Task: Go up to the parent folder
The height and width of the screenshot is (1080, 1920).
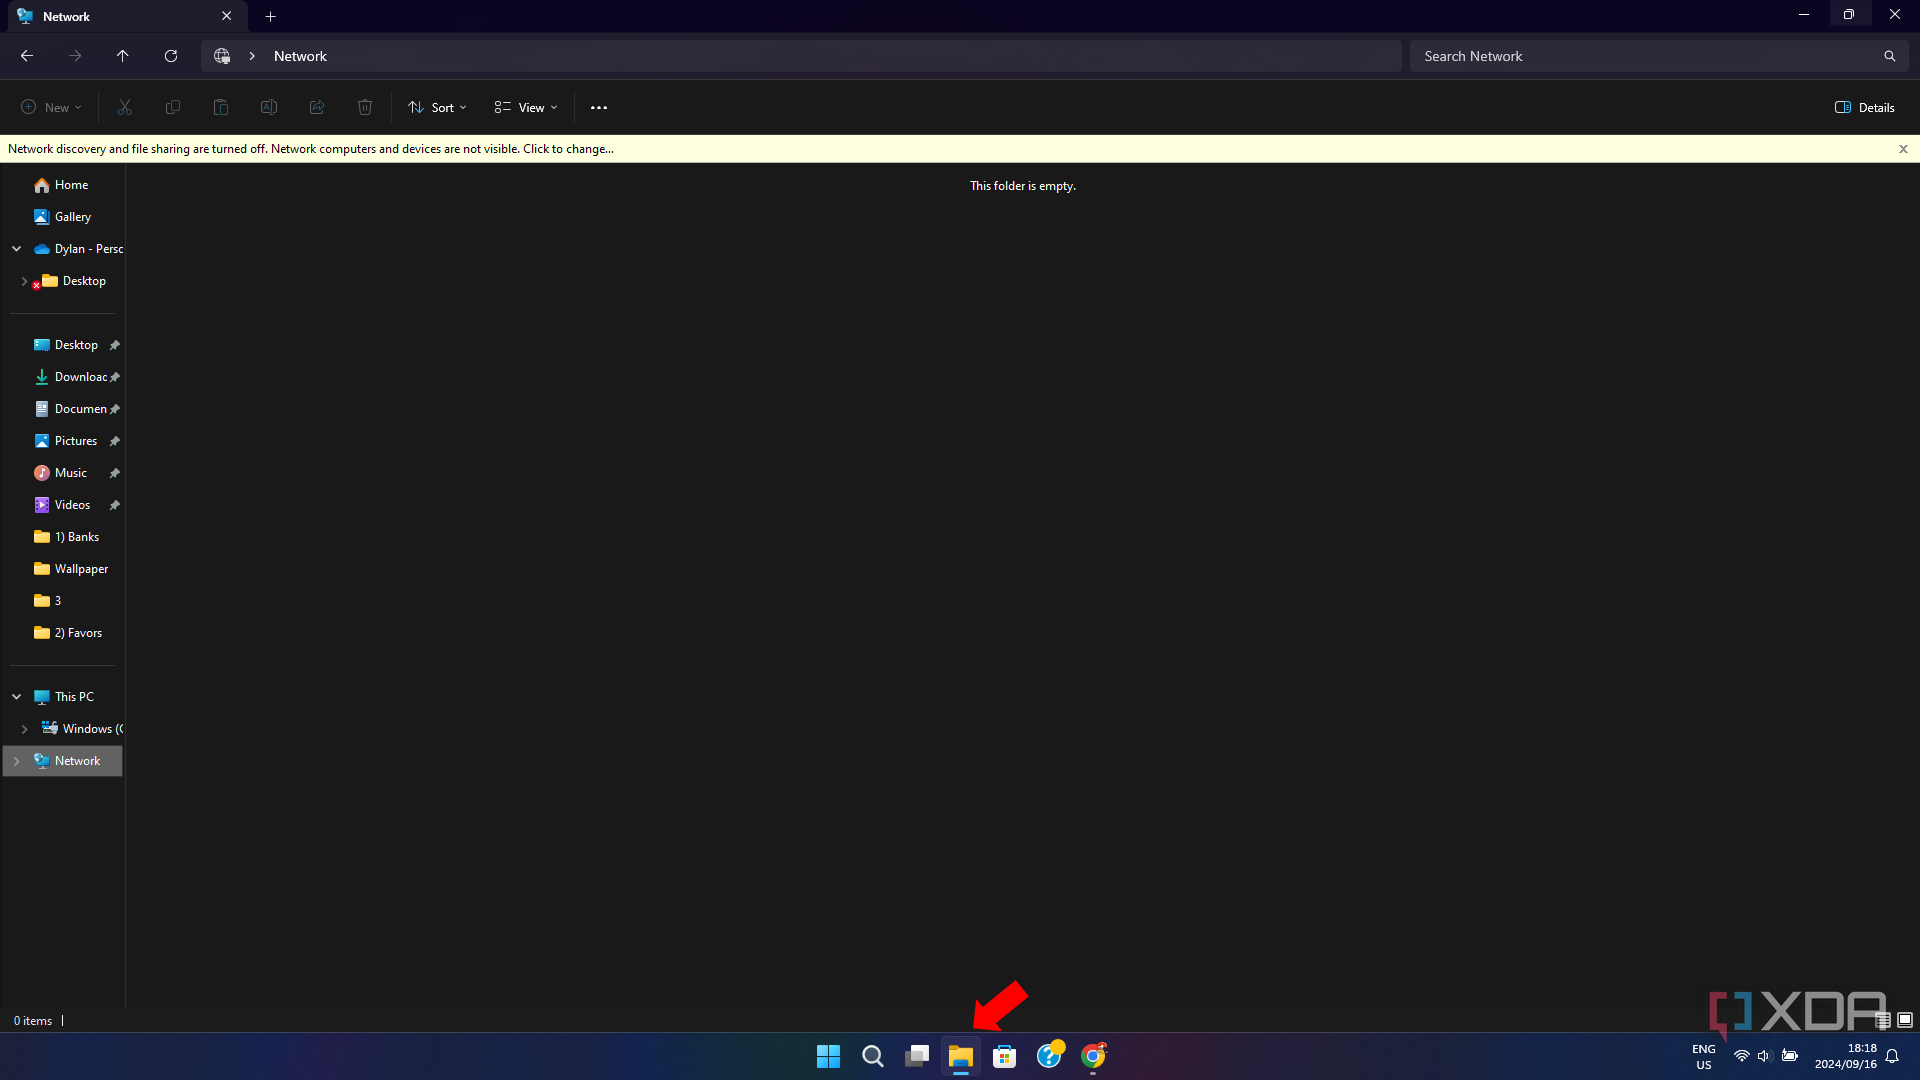Action: click(123, 56)
